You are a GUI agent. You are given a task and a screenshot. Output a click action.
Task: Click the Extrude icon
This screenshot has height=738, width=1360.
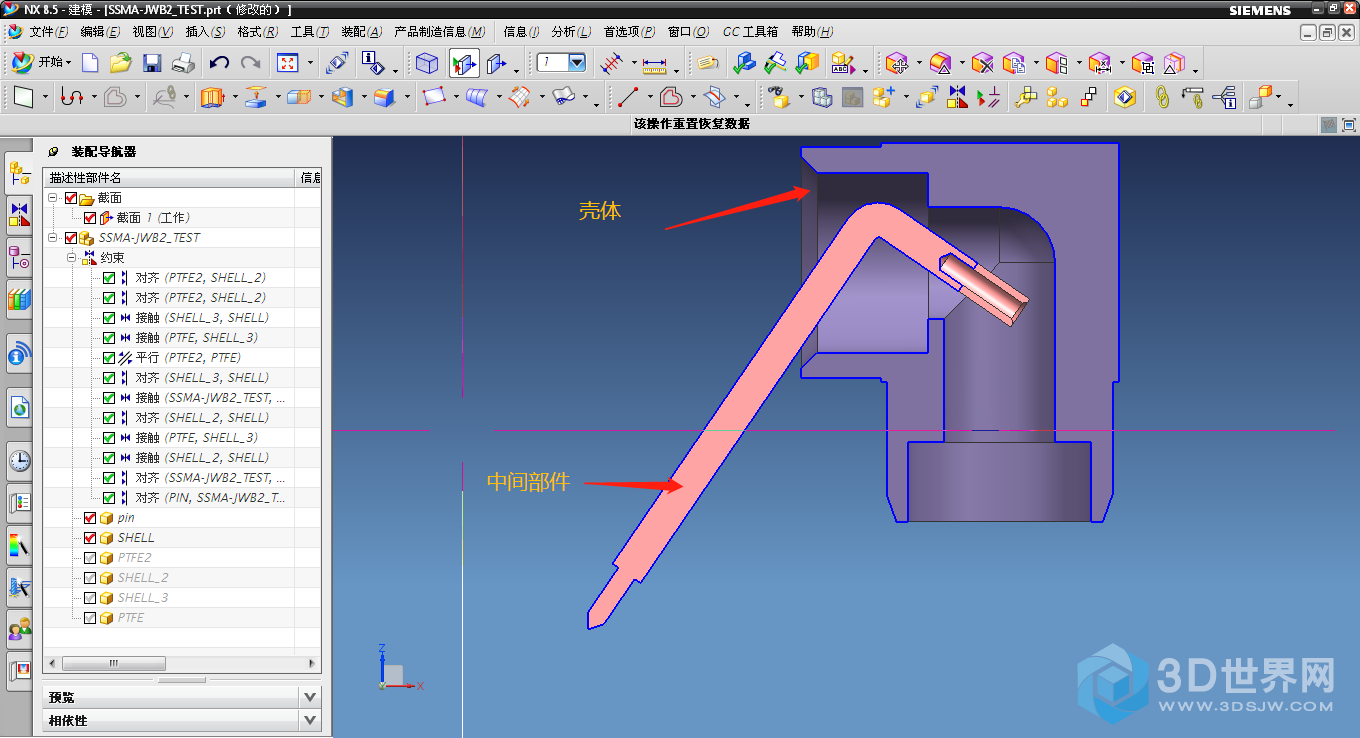coord(211,97)
